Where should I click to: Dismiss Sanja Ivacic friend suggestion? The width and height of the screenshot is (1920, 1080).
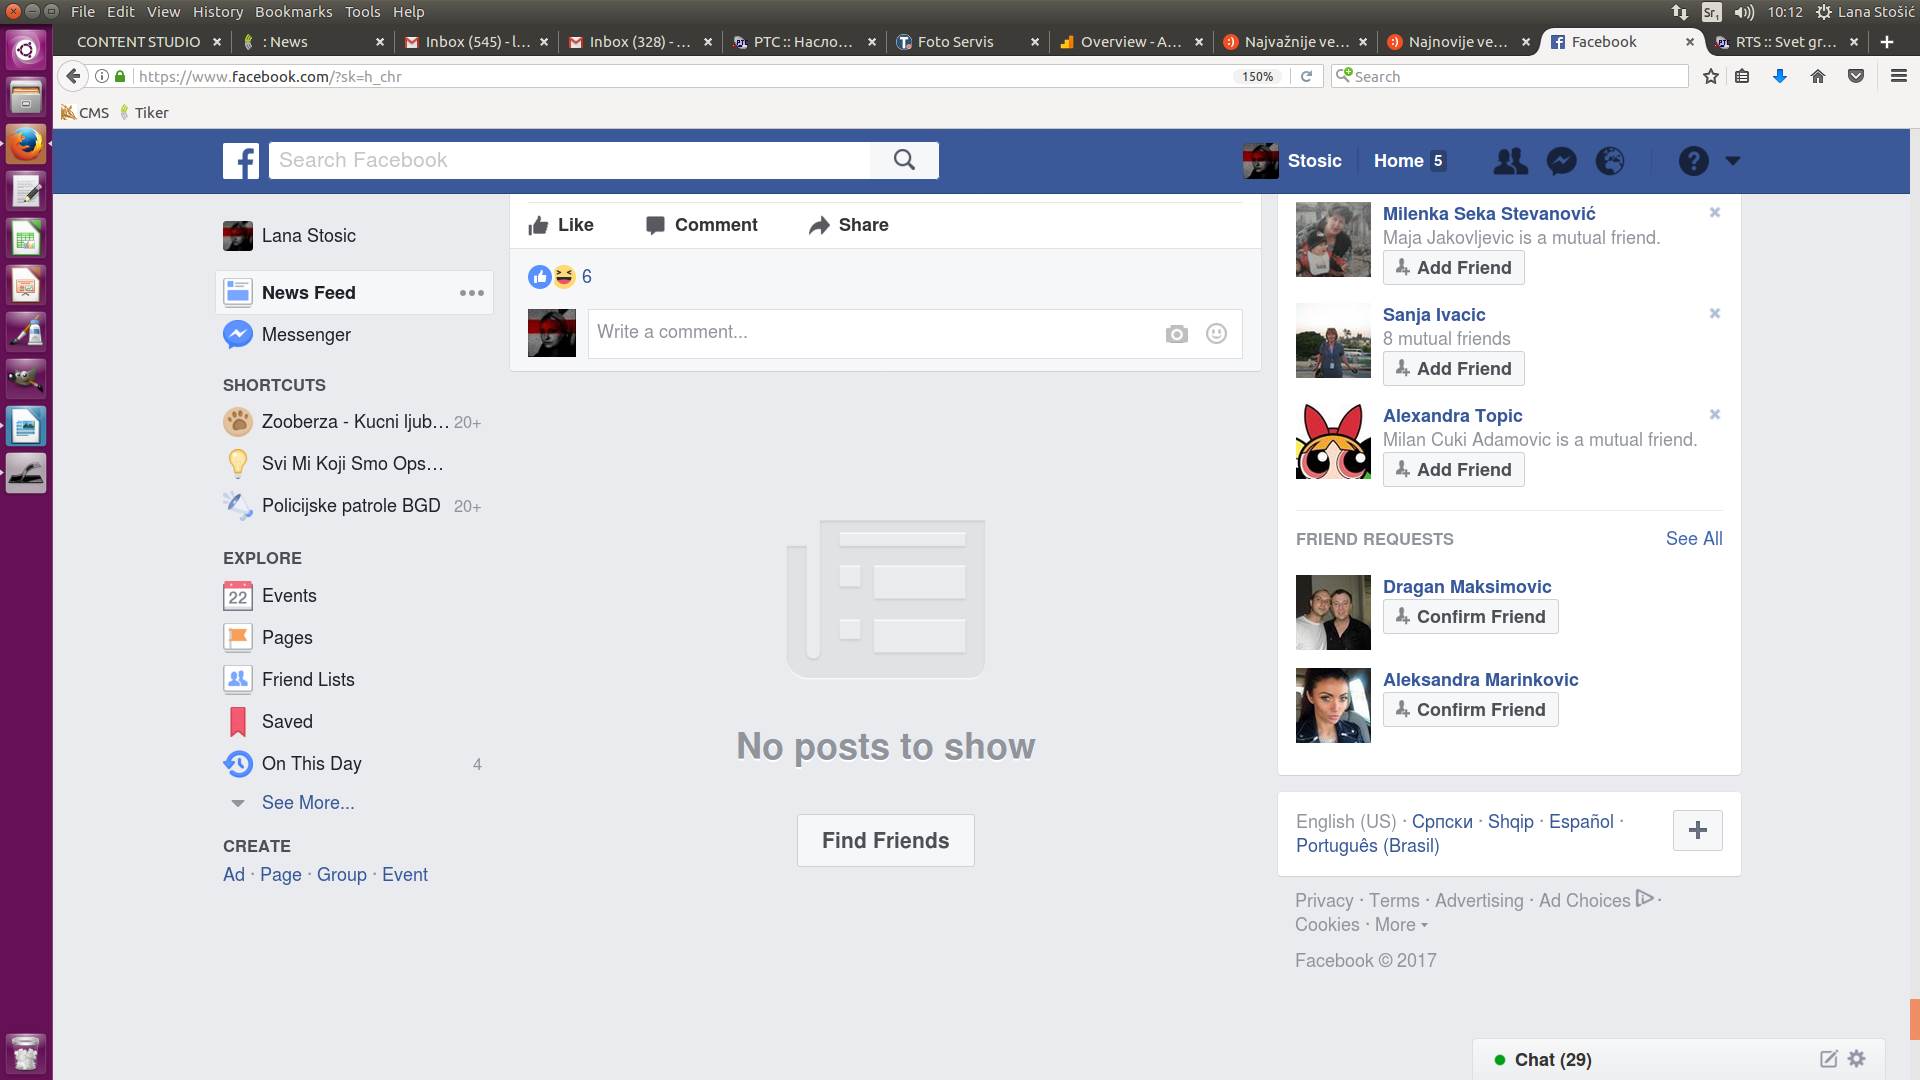[1714, 314]
